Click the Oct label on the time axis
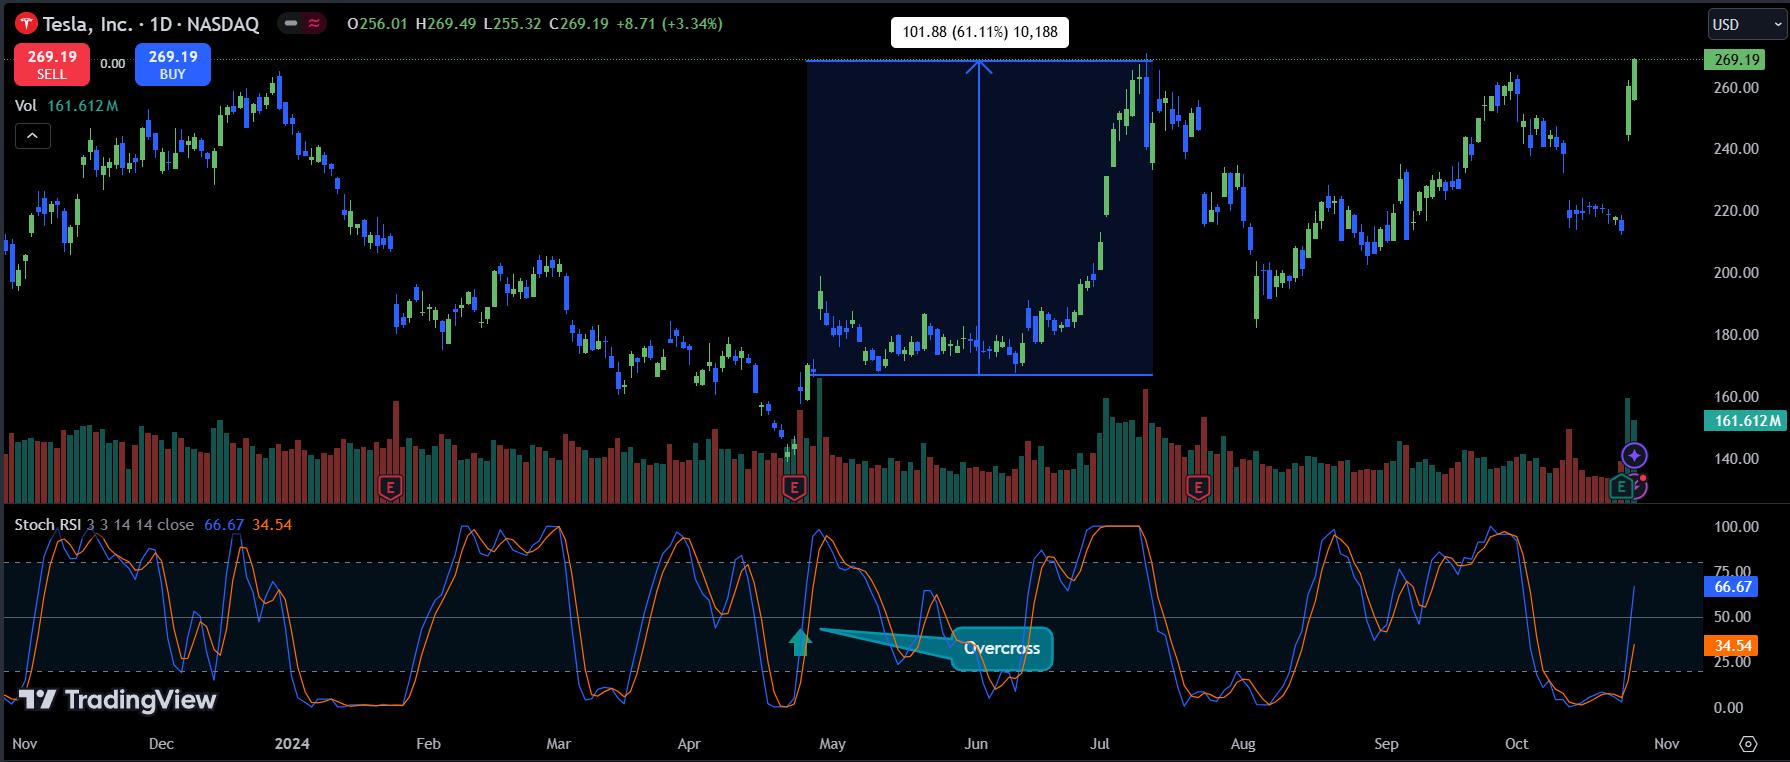The width and height of the screenshot is (1790, 762). [x=1517, y=744]
